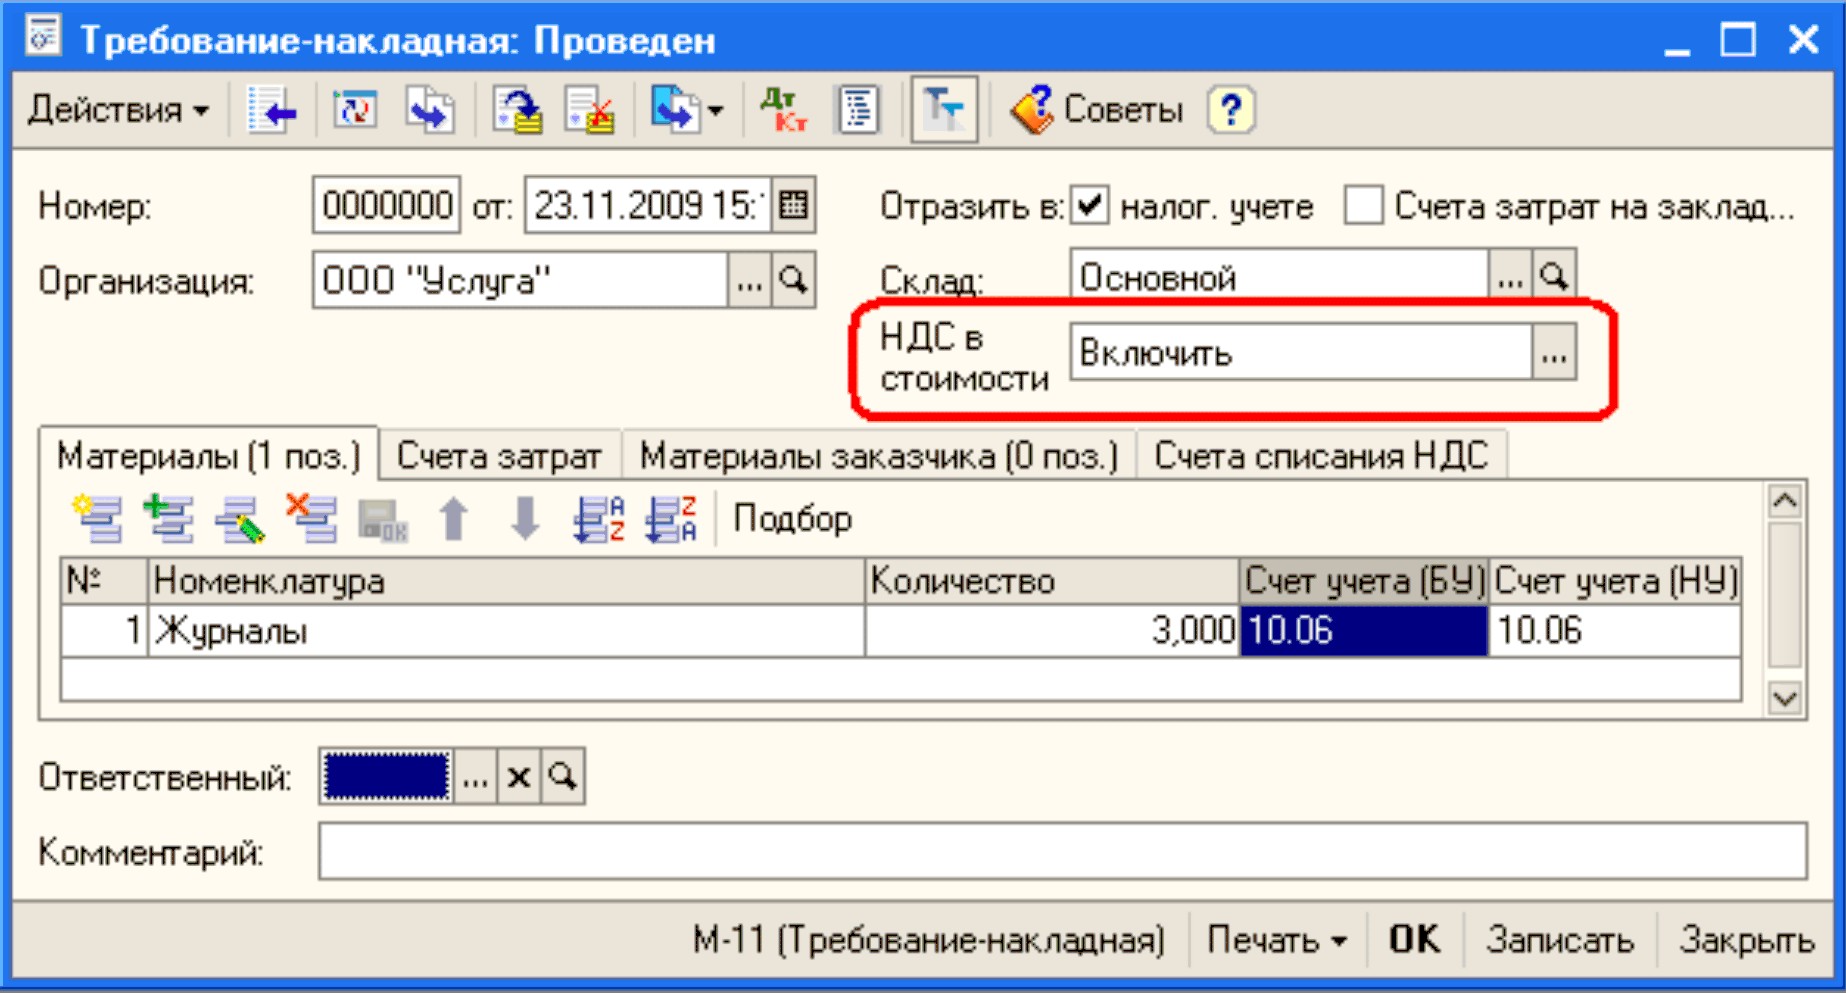
Task: Click the OK button
Action: coord(1414,940)
